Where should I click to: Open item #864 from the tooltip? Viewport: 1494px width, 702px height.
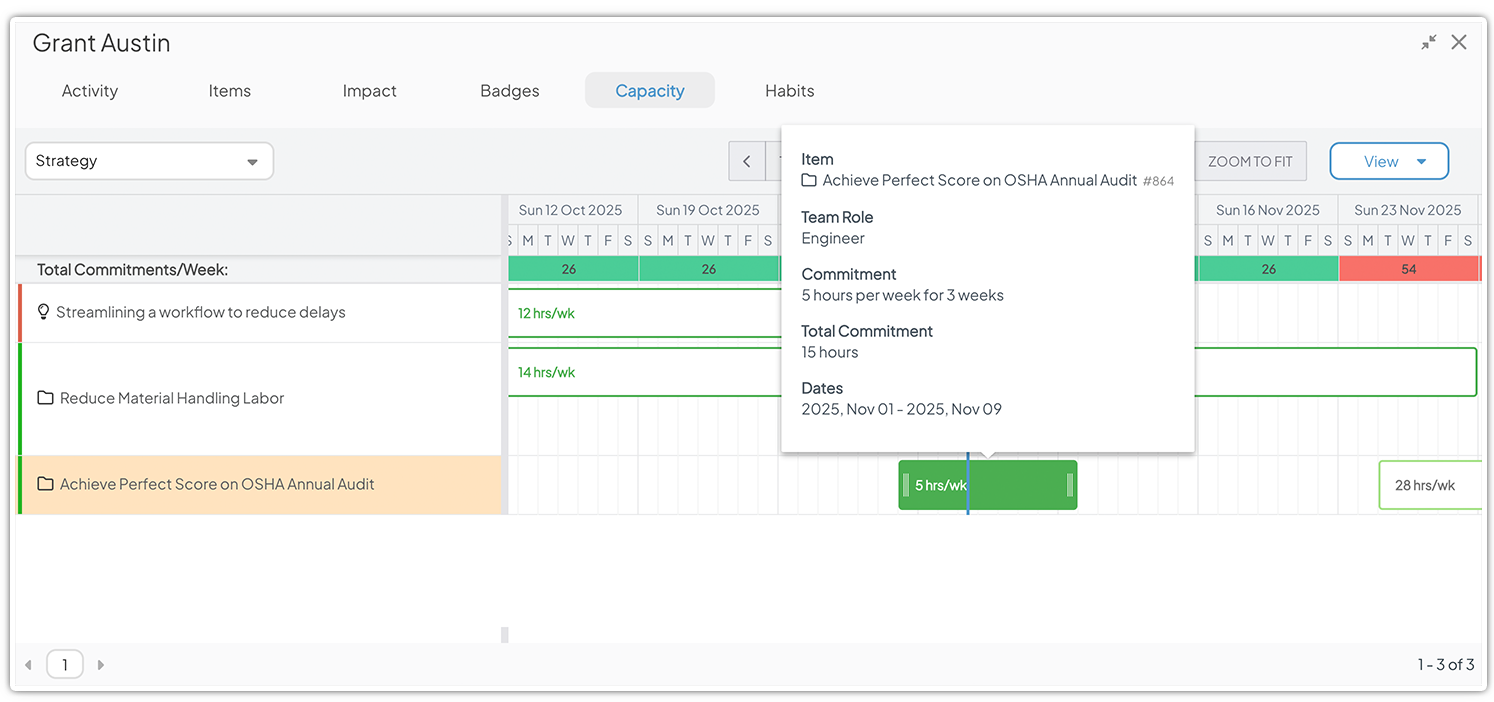1158,181
